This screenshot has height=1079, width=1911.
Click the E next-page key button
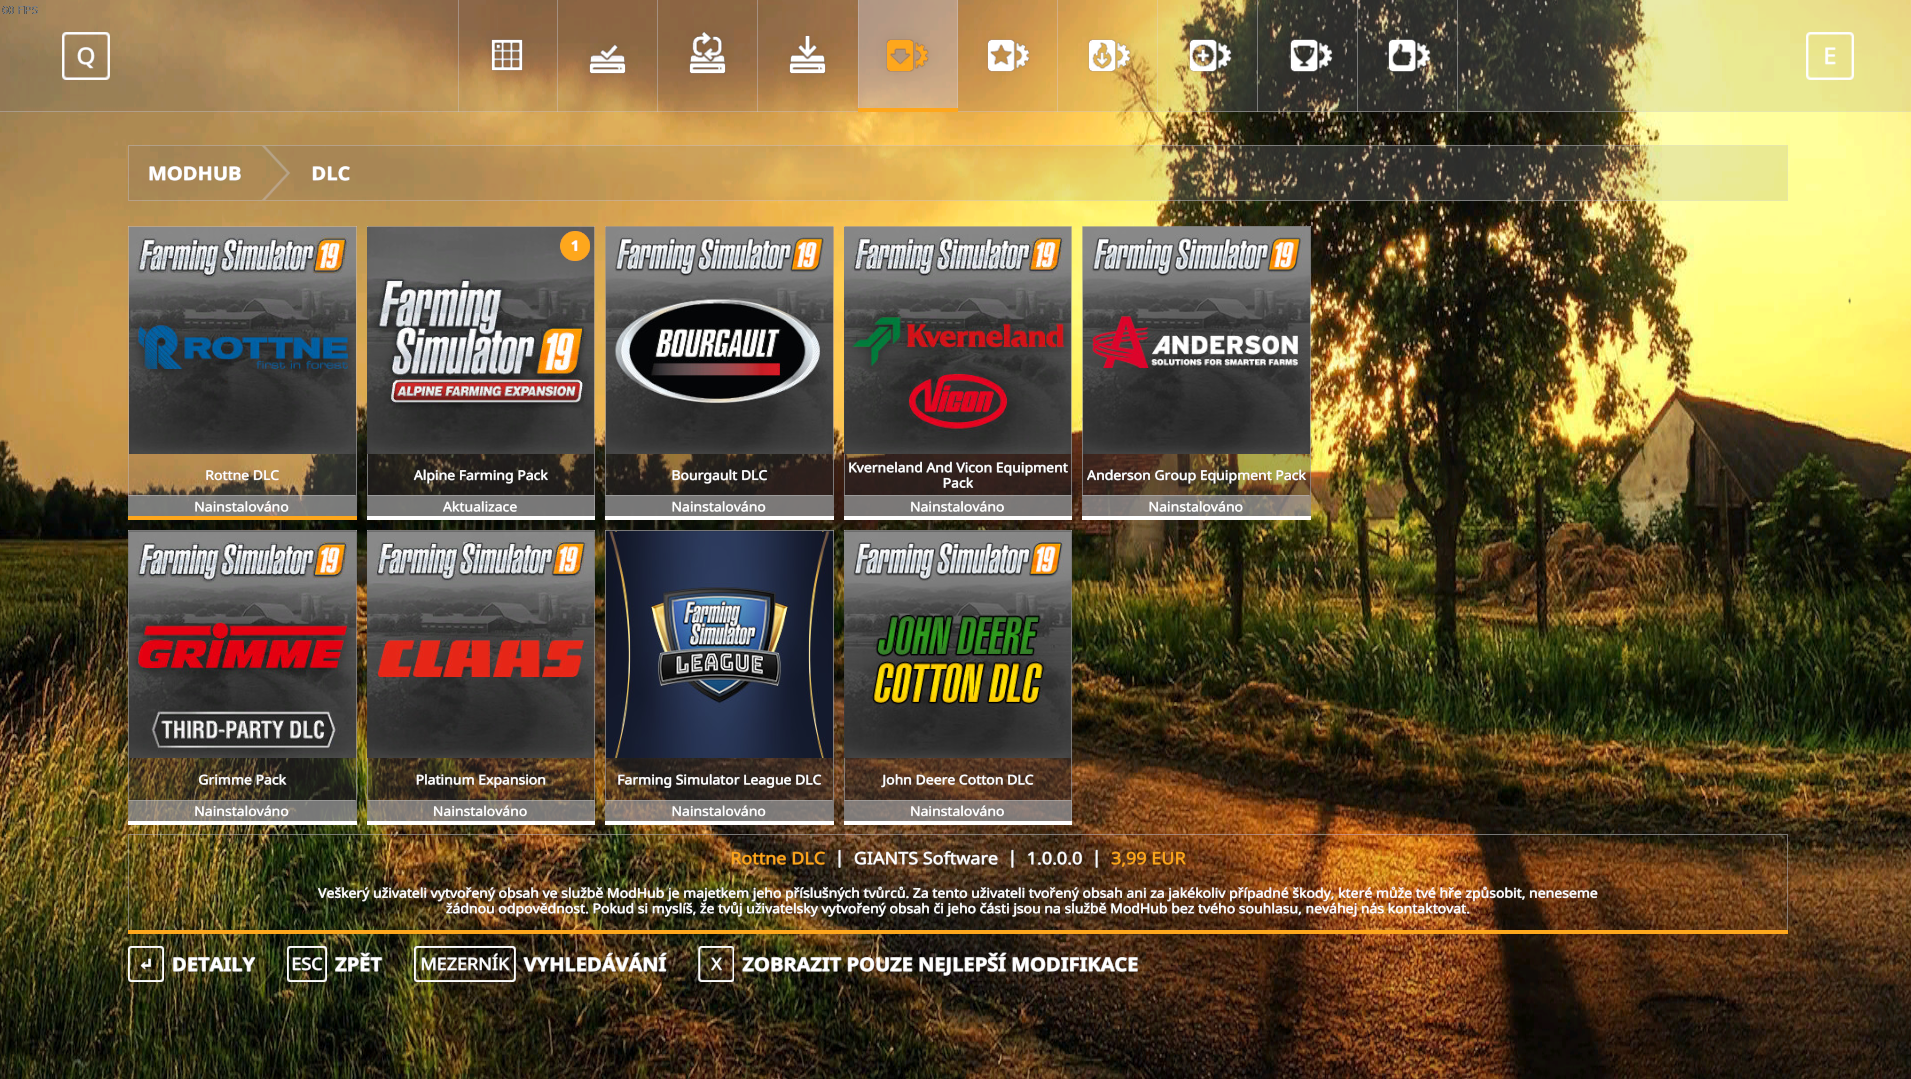(x=1829, y=56)
